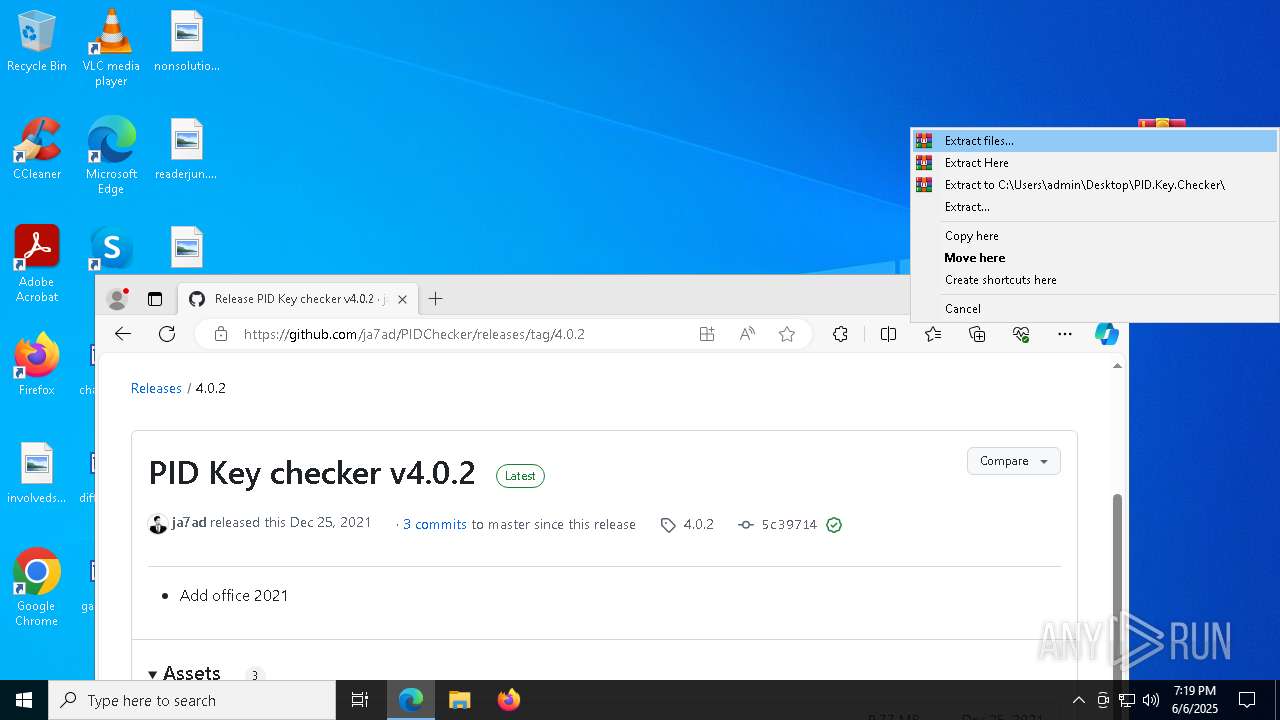
Task: Show hidden system tray icons
Action: tap(1078, 700)
